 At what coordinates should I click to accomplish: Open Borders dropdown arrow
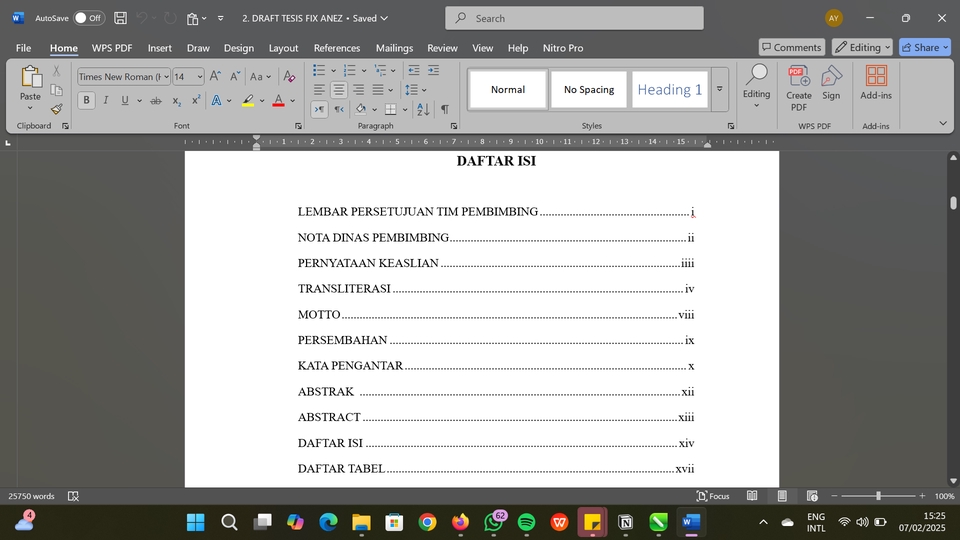click(405, 110)
